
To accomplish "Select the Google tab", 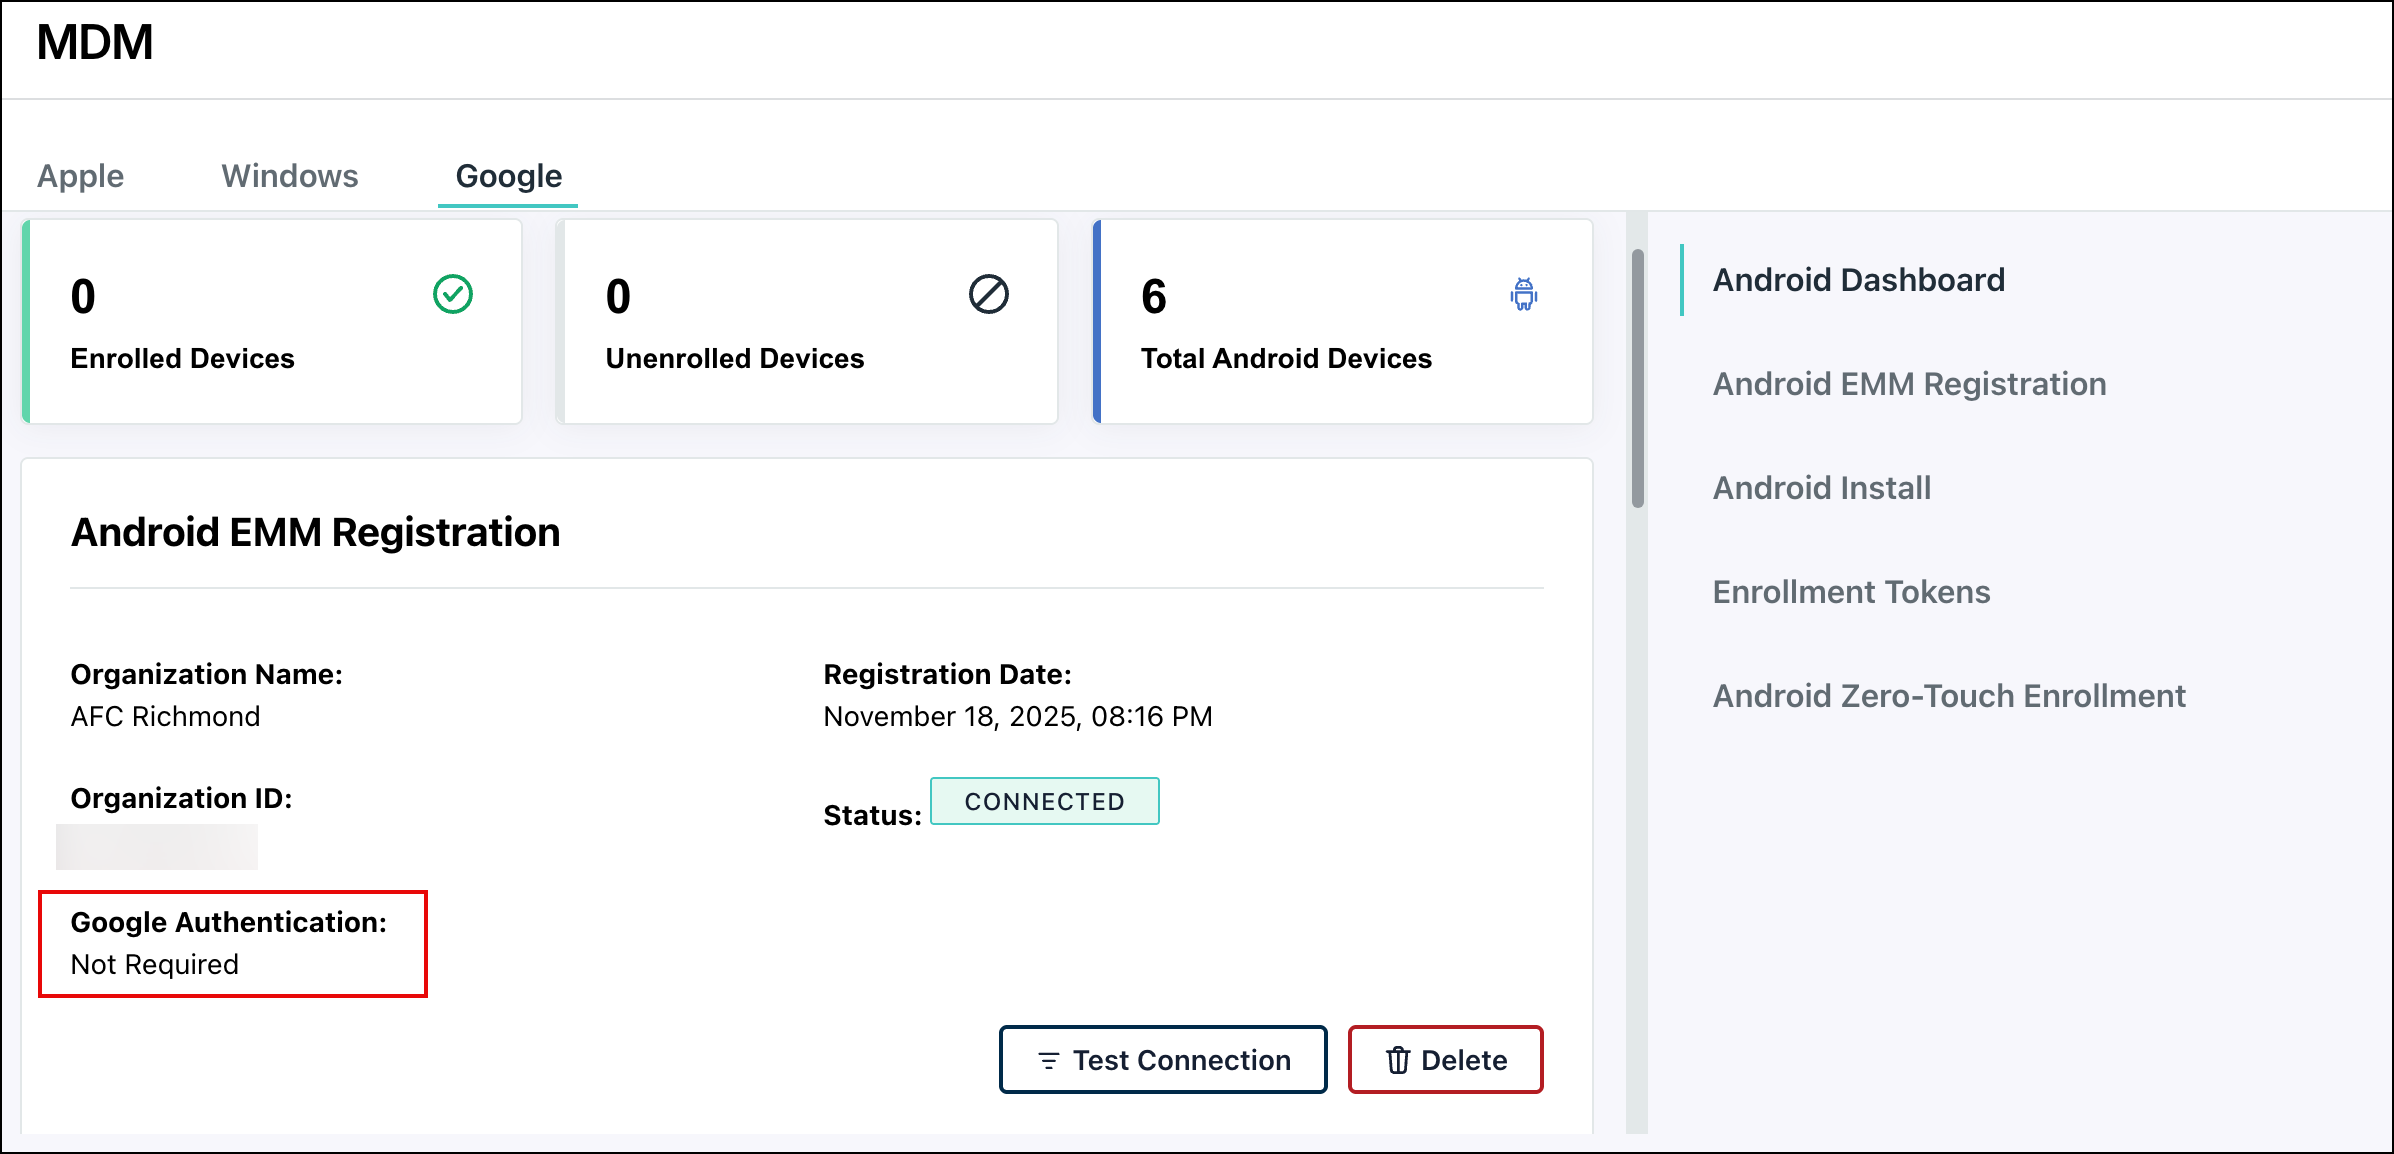I will 508,176.
